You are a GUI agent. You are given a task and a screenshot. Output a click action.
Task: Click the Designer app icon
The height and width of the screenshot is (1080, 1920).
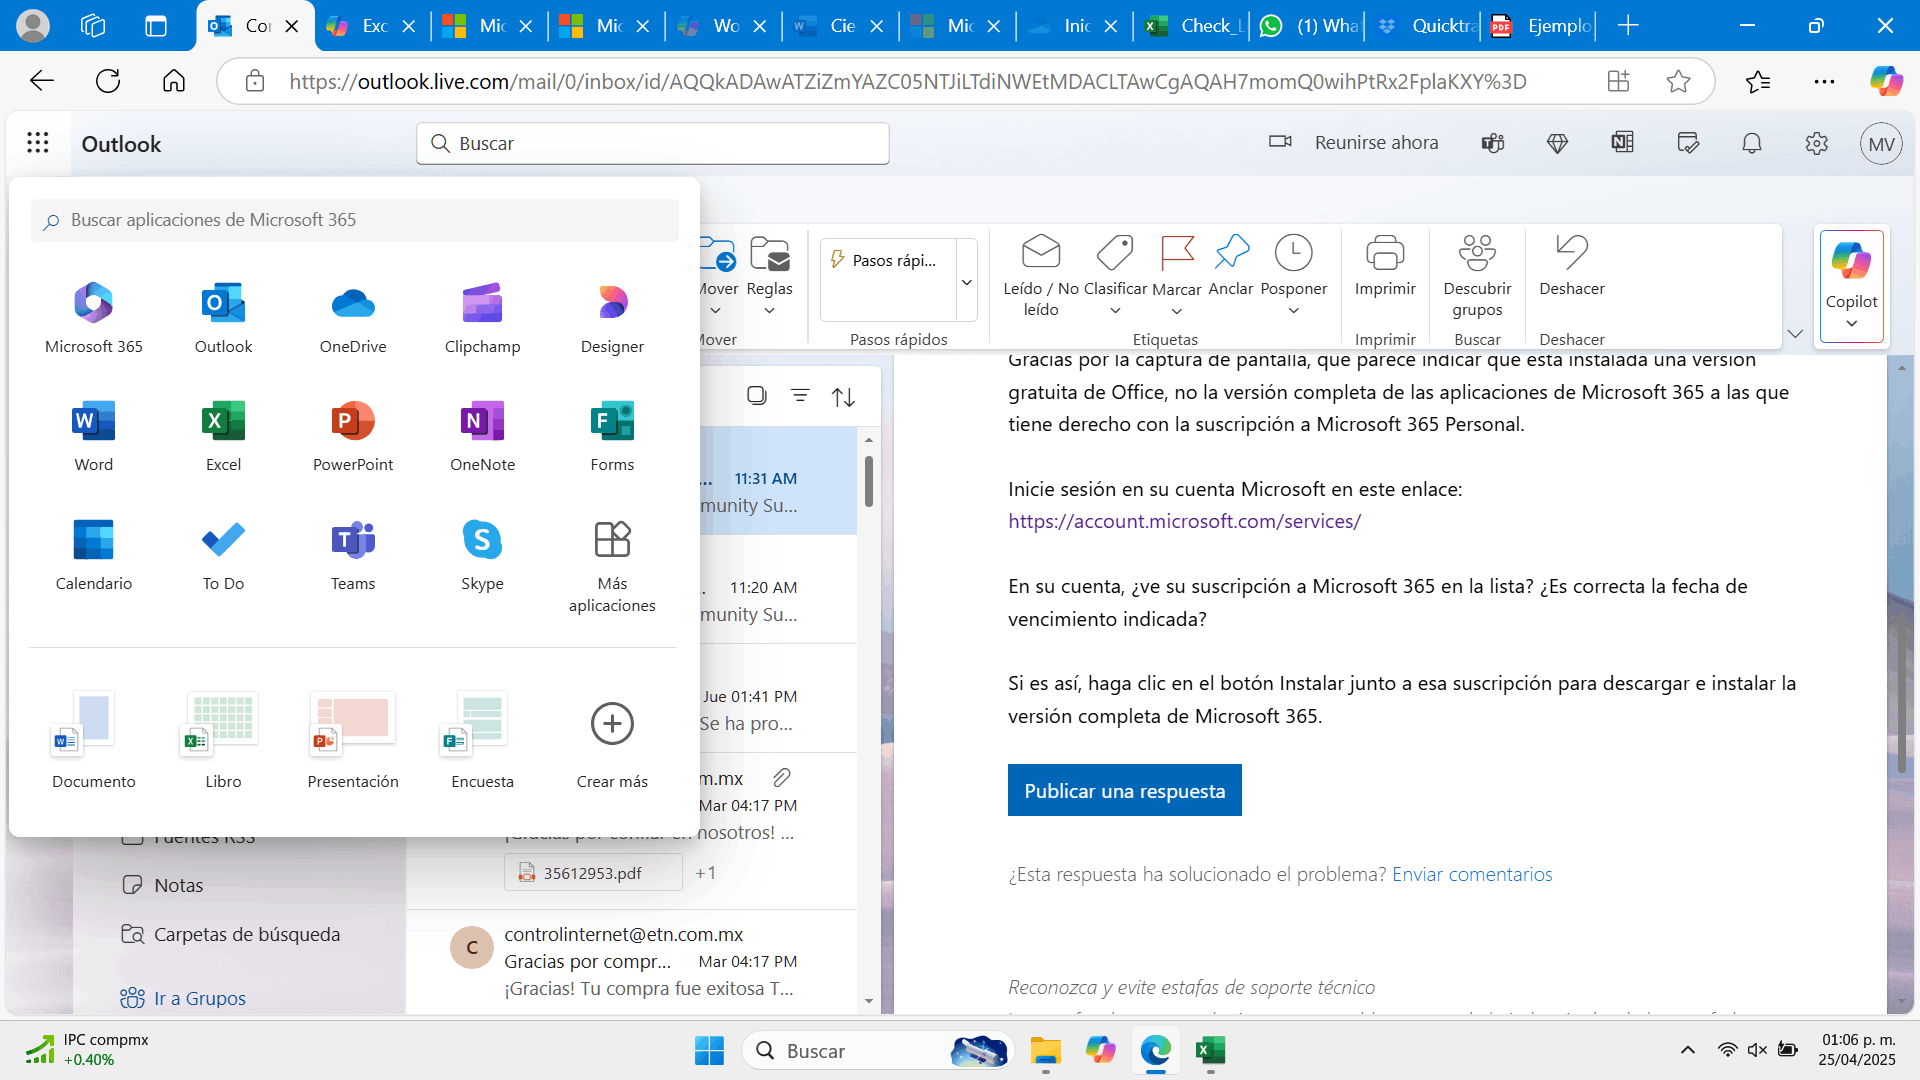click(x=612, y=318)
